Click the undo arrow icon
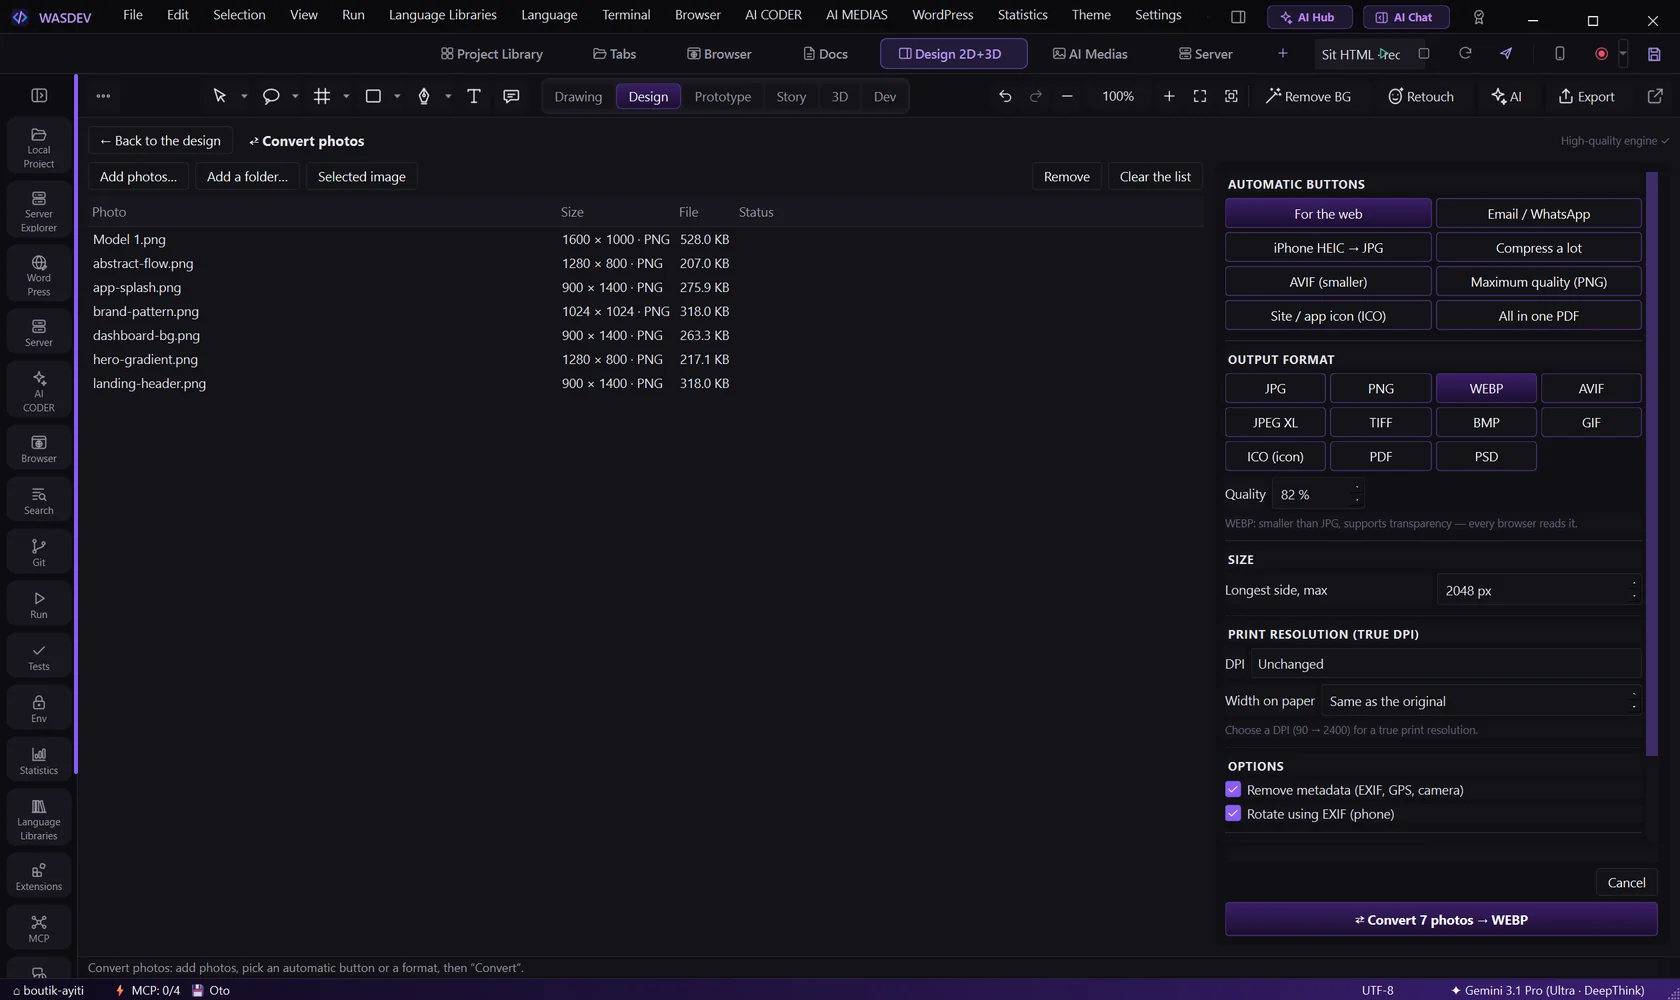 [1005, 96]
